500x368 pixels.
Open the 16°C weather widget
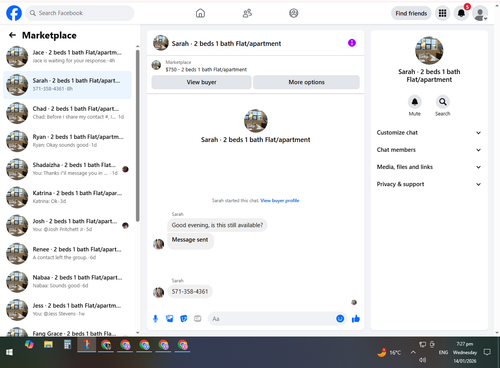click(389, 352)
